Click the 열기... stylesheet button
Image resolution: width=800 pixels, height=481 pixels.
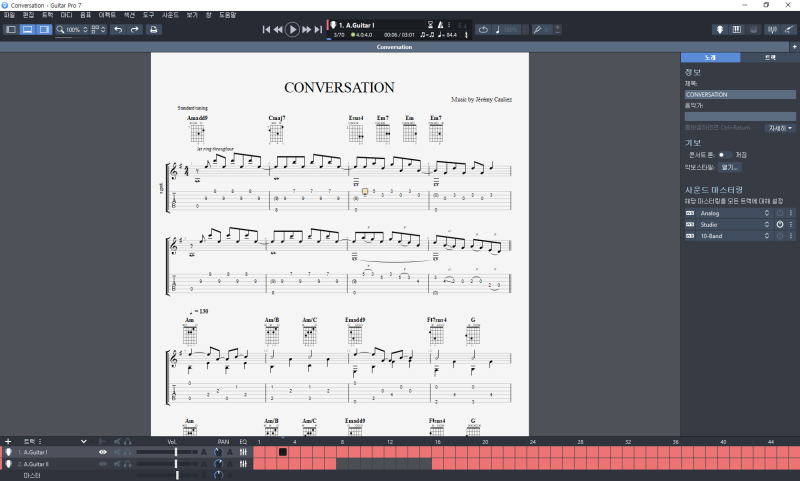pos(729,167)
